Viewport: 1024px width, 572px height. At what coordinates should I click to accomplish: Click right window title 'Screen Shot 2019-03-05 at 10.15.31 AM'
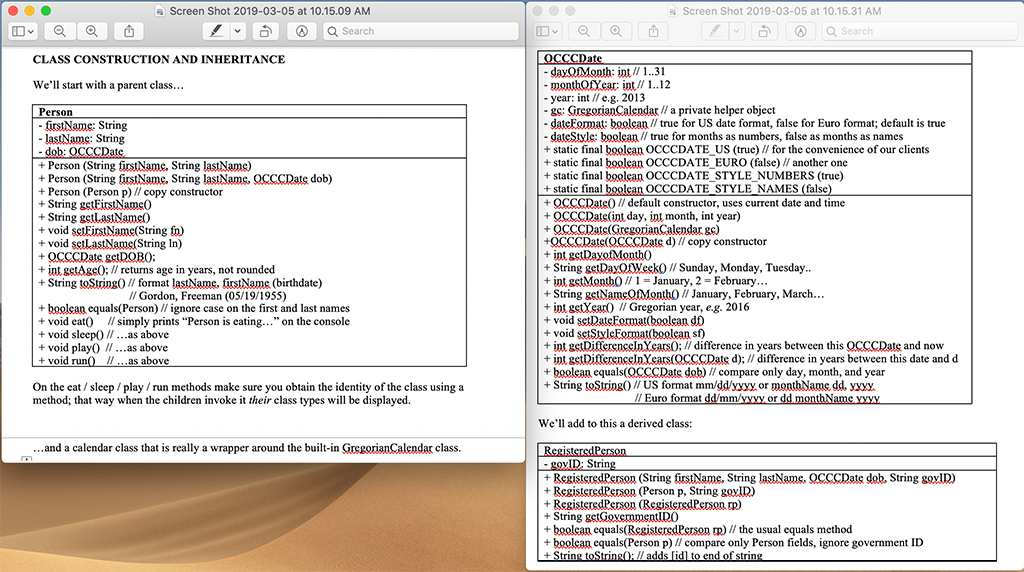click(x=782, y=11)
